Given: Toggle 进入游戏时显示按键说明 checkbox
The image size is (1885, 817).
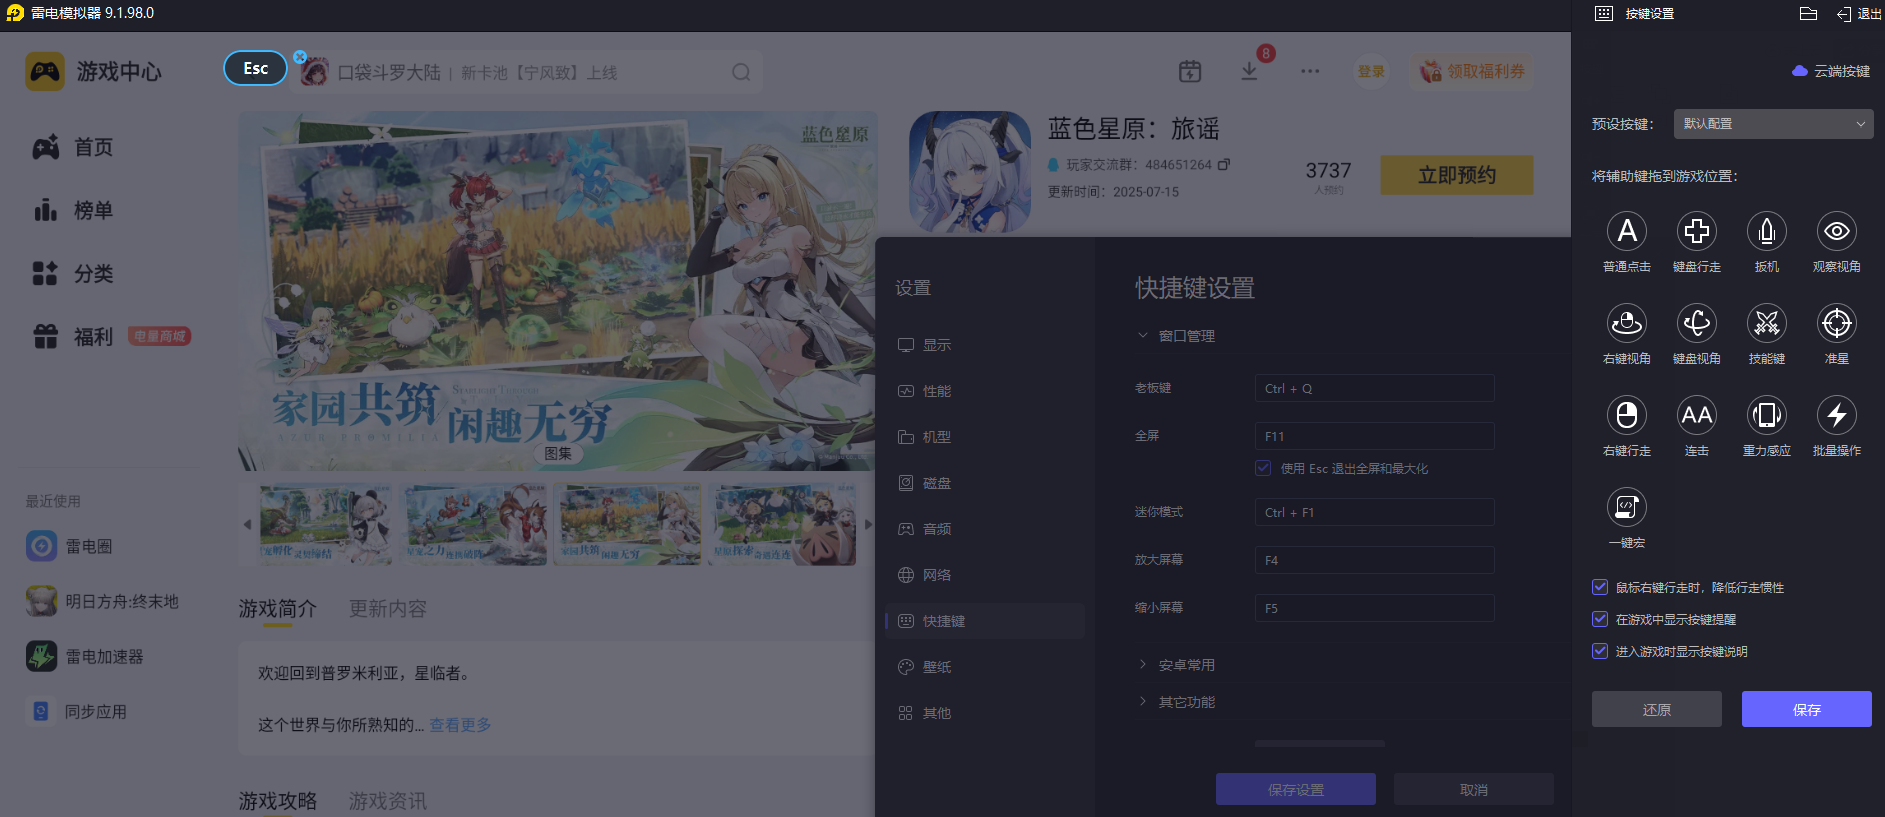Looking at the screenshot, I should pyautogui.click(x=1600, y=651).
